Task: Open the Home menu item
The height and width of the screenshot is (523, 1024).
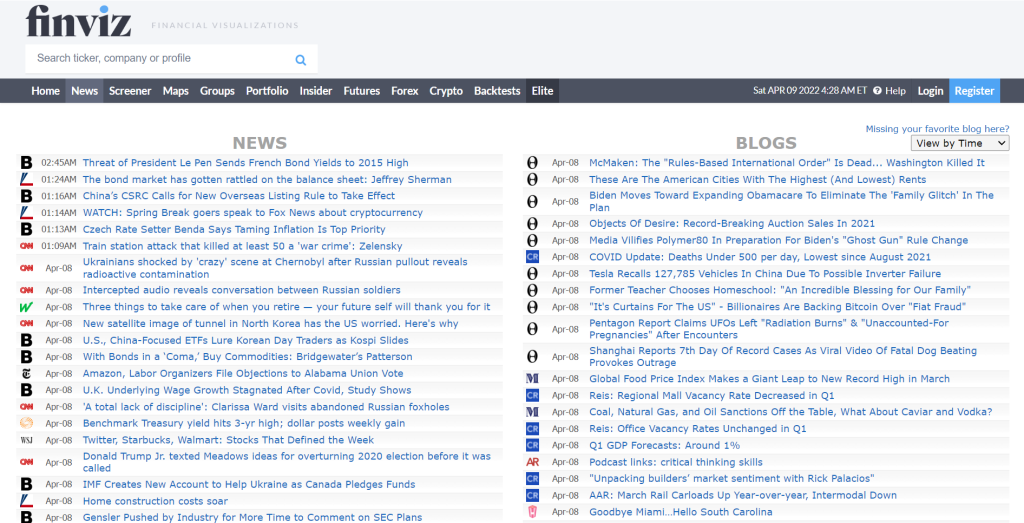Action: tap(45, 91)
